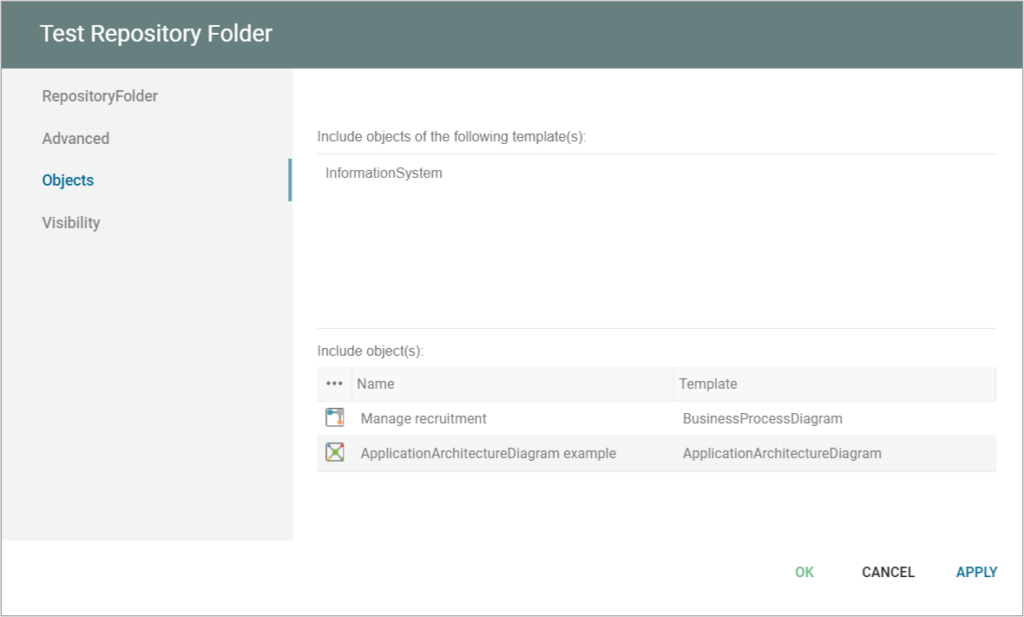Click OK to confirm folder settings

tap(803, 572)
